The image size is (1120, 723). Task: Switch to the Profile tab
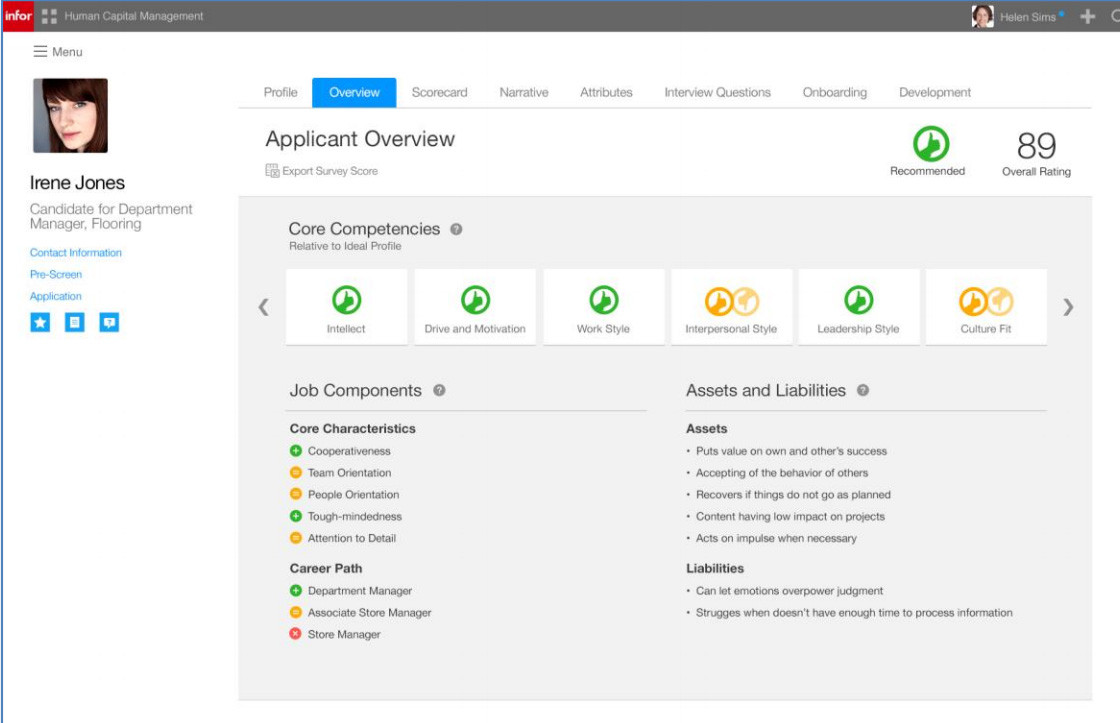pyautogui.click(x=280, y=92)
